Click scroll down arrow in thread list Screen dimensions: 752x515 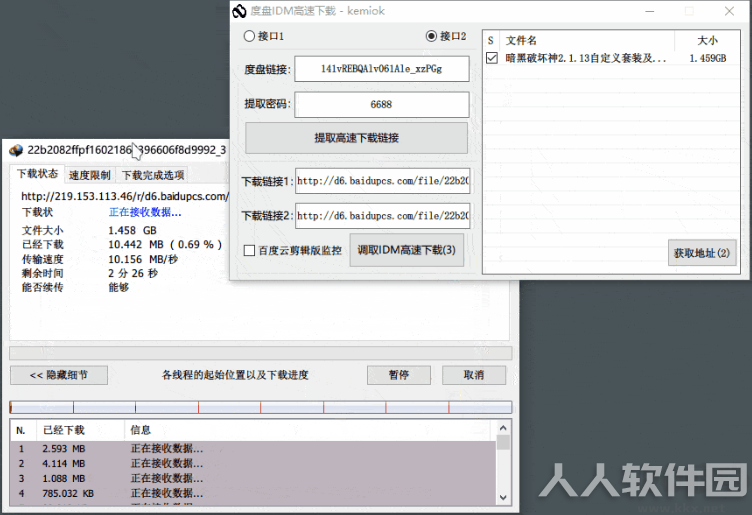tap(503, 497)
